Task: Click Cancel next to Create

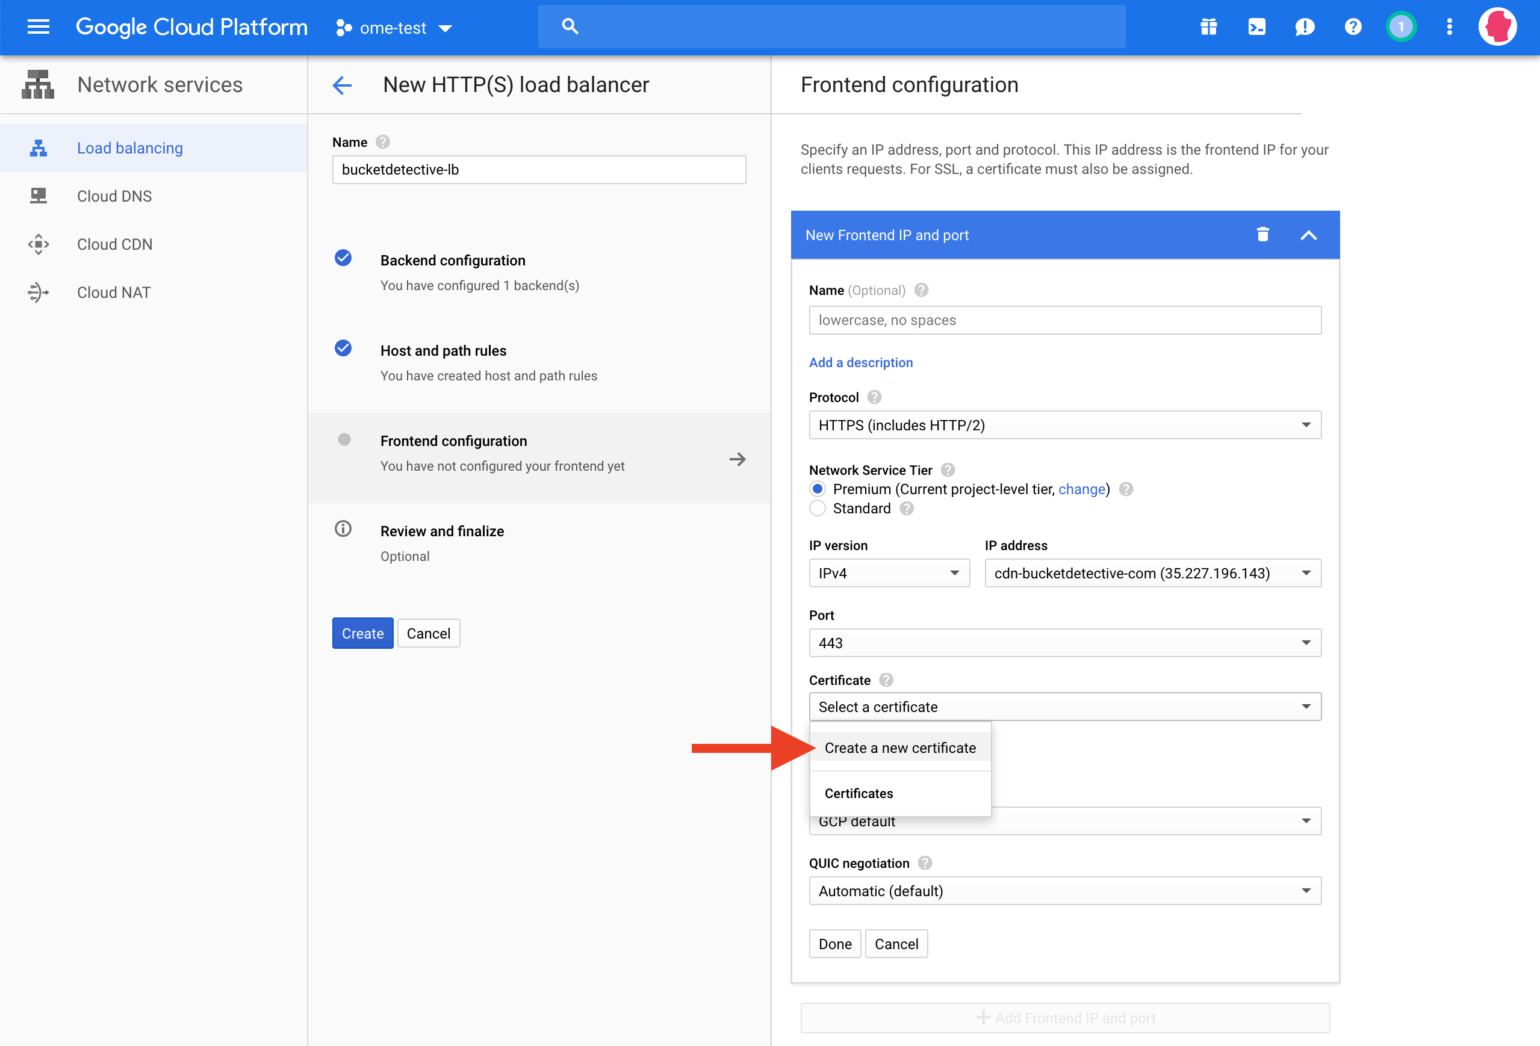Action: pyautogui.click(x=429, y=633)
